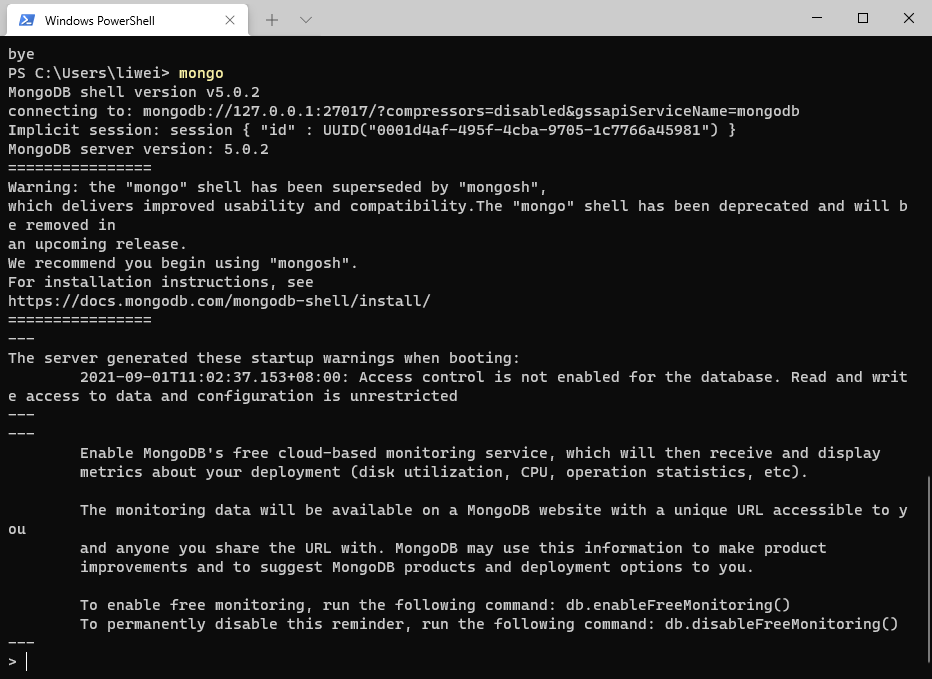Maximize the terminal window
The height and width of the screenshot is (679, 932).
coord(863,18)
